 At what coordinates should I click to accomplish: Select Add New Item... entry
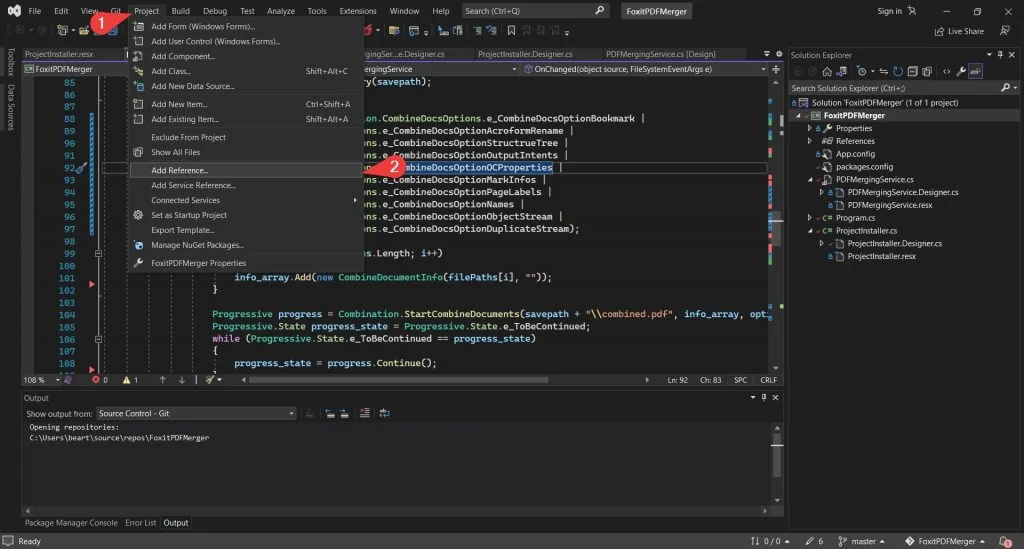coord(246,104)
